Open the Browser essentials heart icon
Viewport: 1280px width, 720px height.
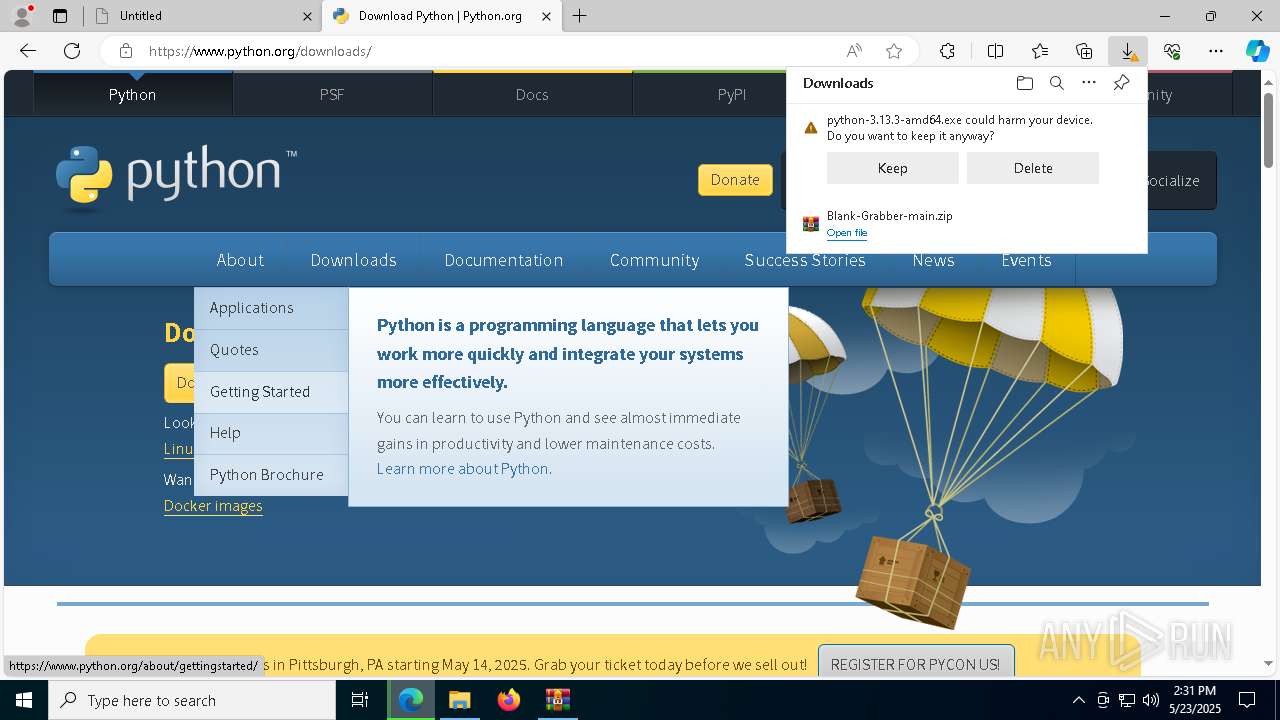(1172, 51)
